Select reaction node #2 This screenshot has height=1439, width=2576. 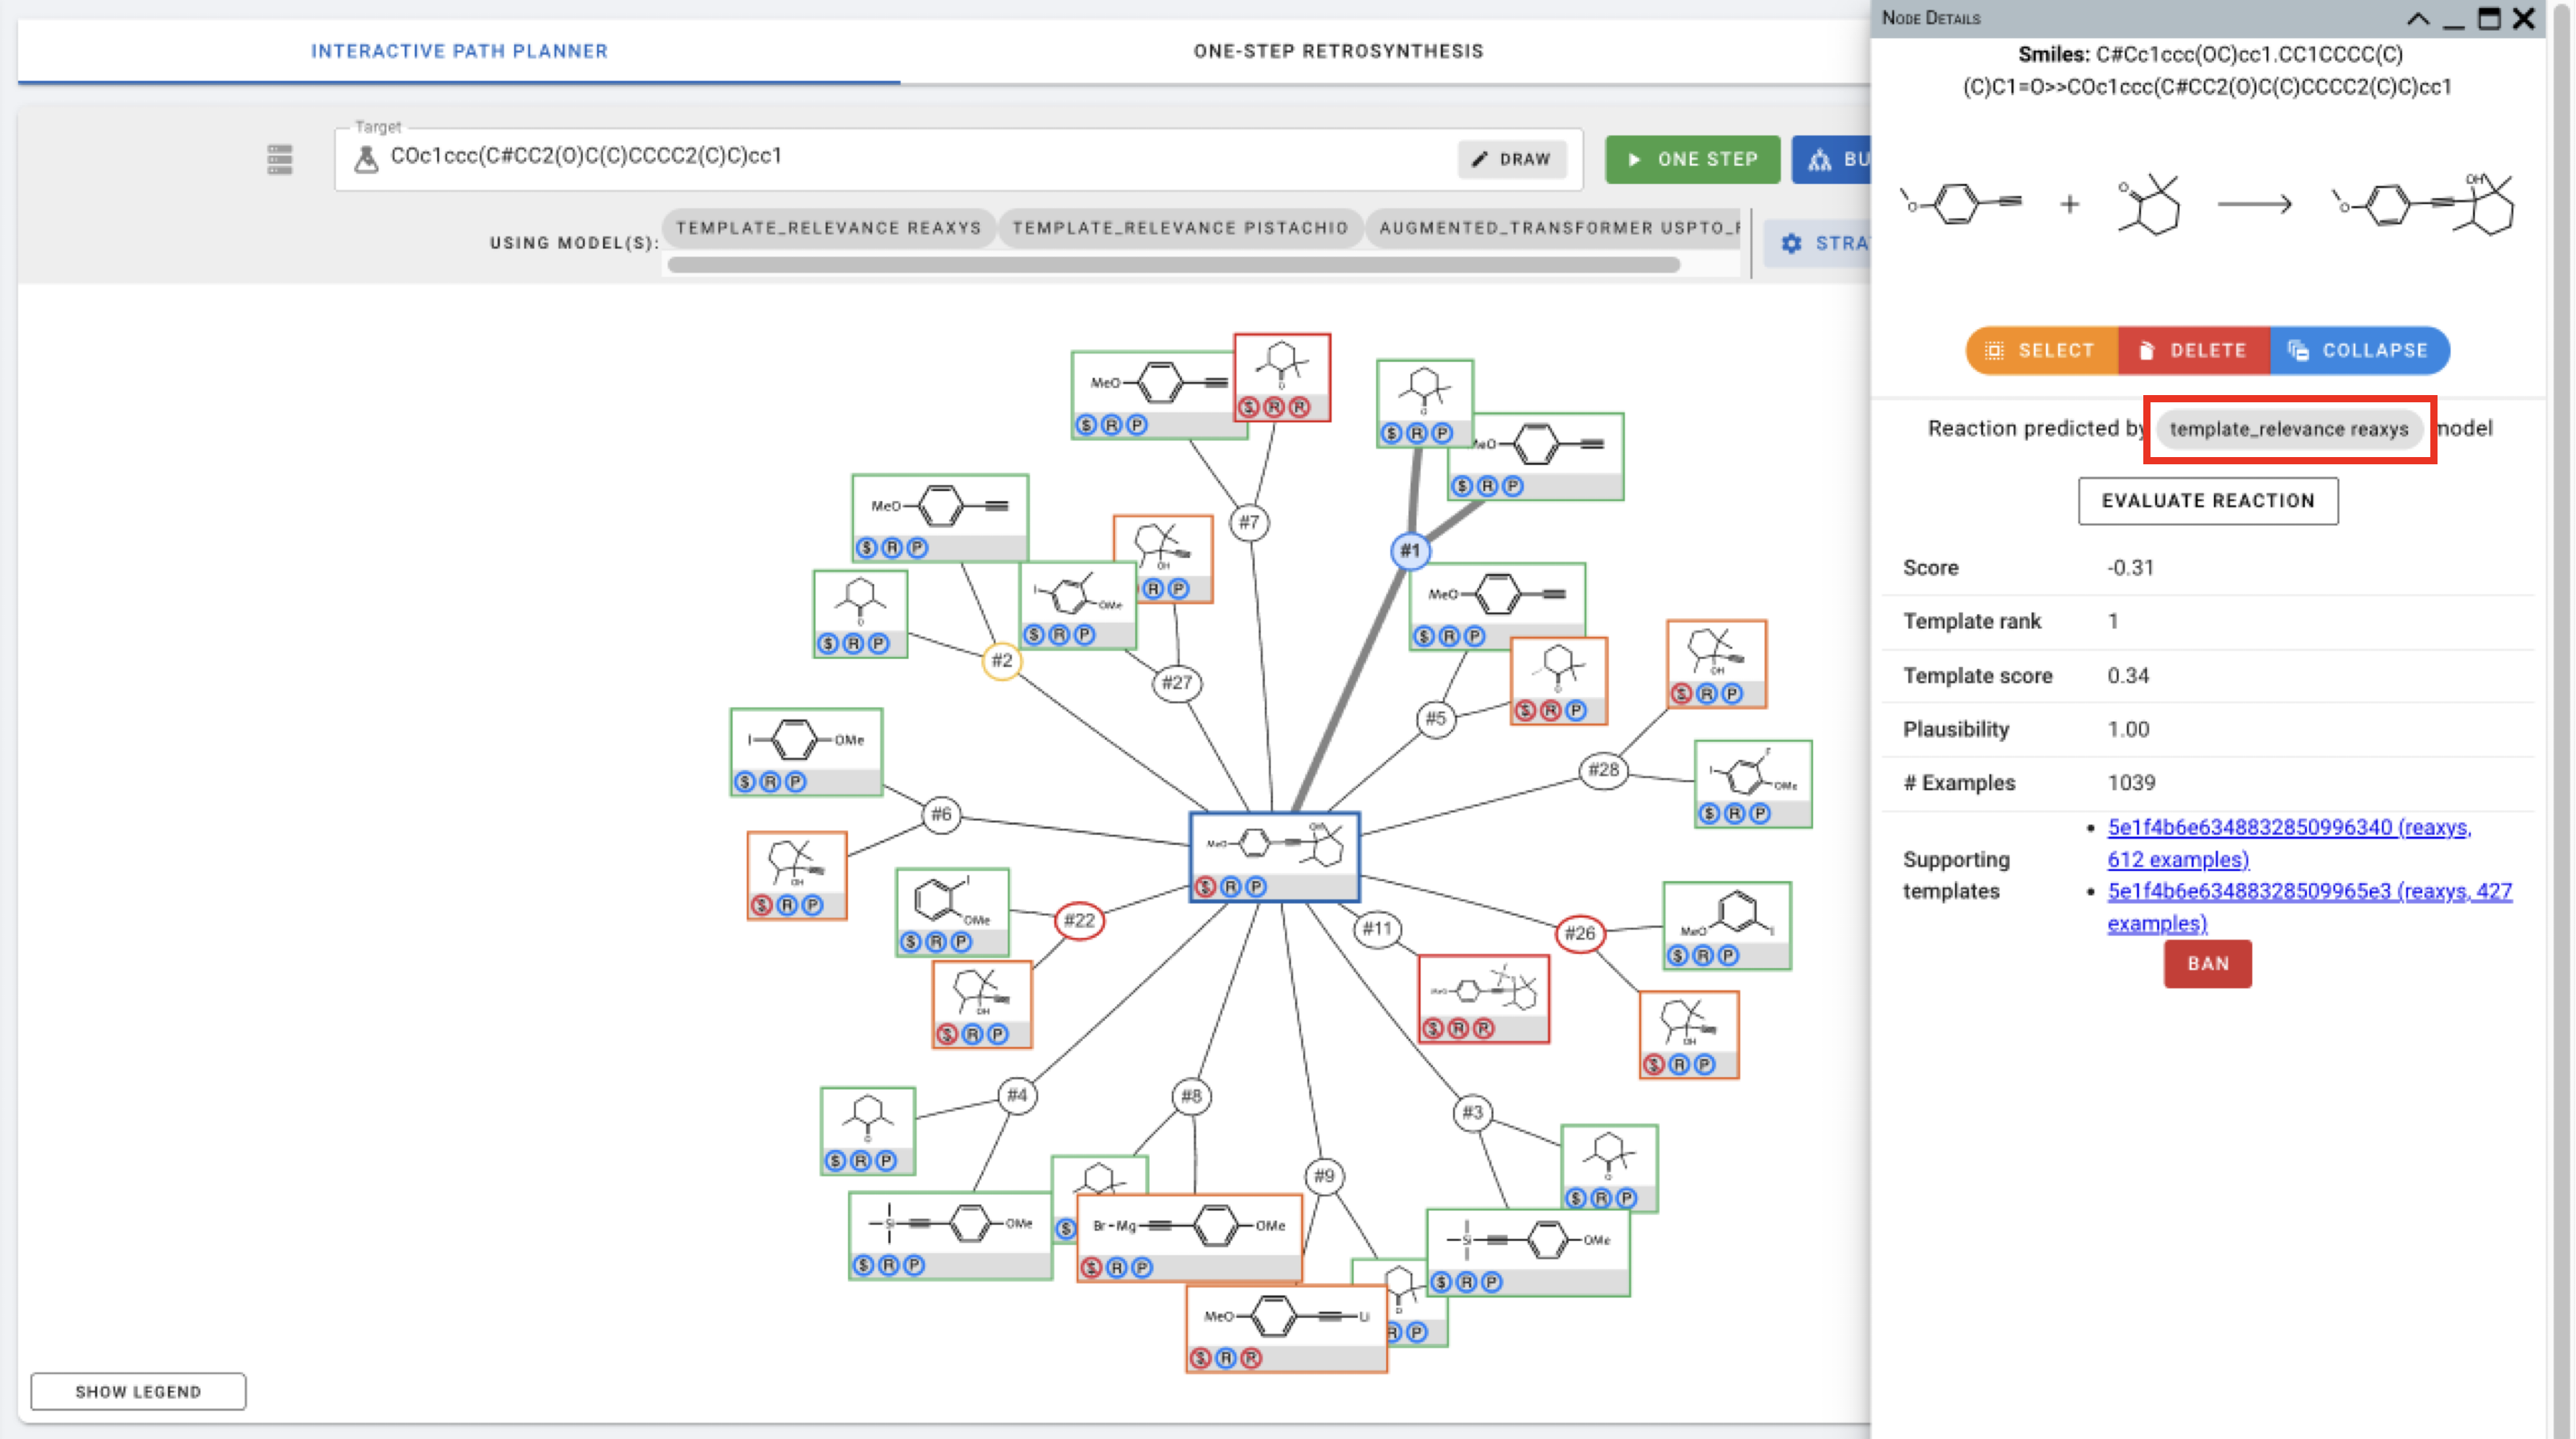[1001, 660]
